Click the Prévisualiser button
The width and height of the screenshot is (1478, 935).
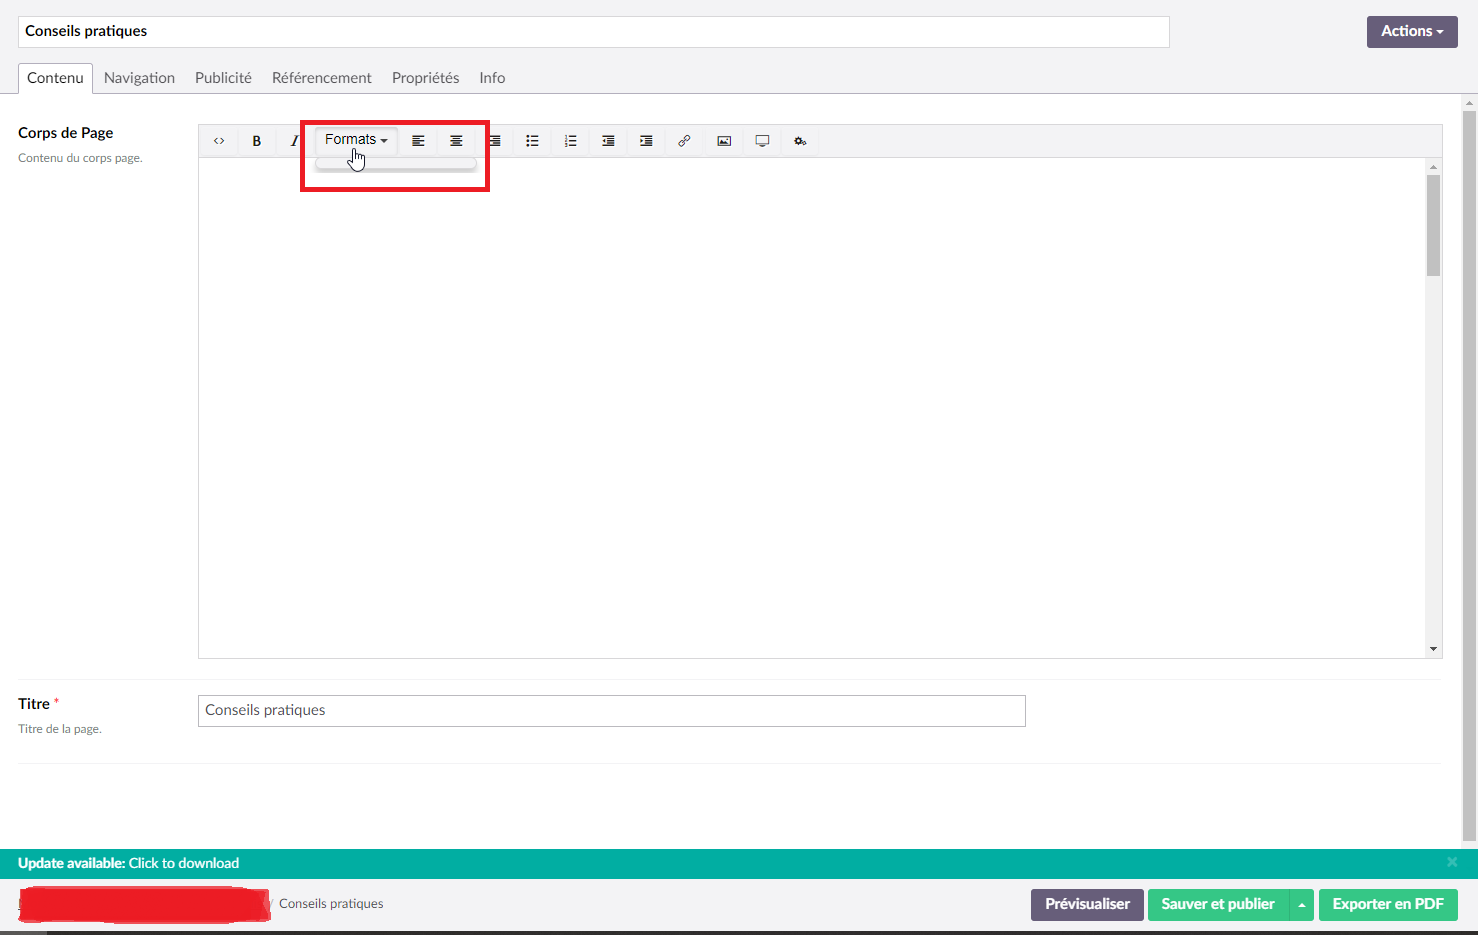click(1087, 904)
